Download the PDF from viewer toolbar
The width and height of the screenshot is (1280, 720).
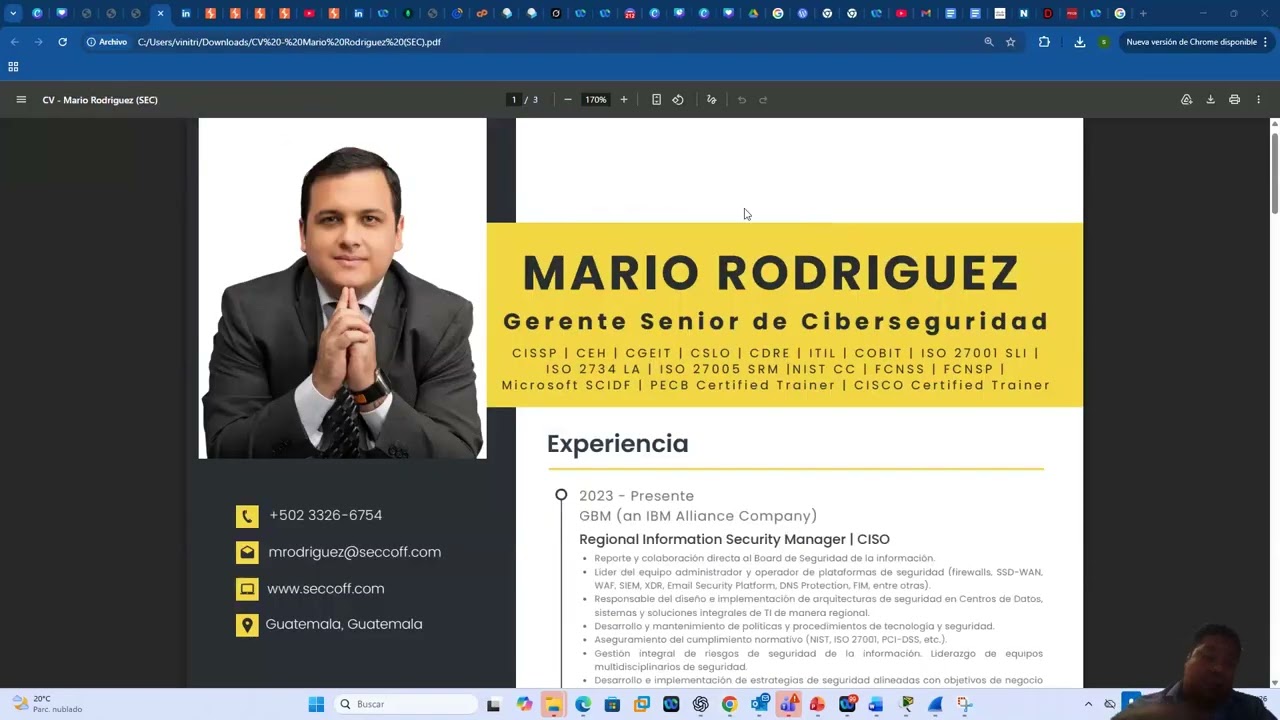[x=1210, y=100]
